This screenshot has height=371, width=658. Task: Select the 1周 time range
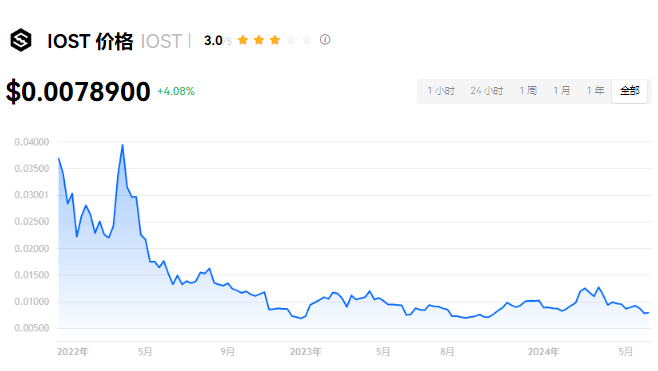pos(528,91)
